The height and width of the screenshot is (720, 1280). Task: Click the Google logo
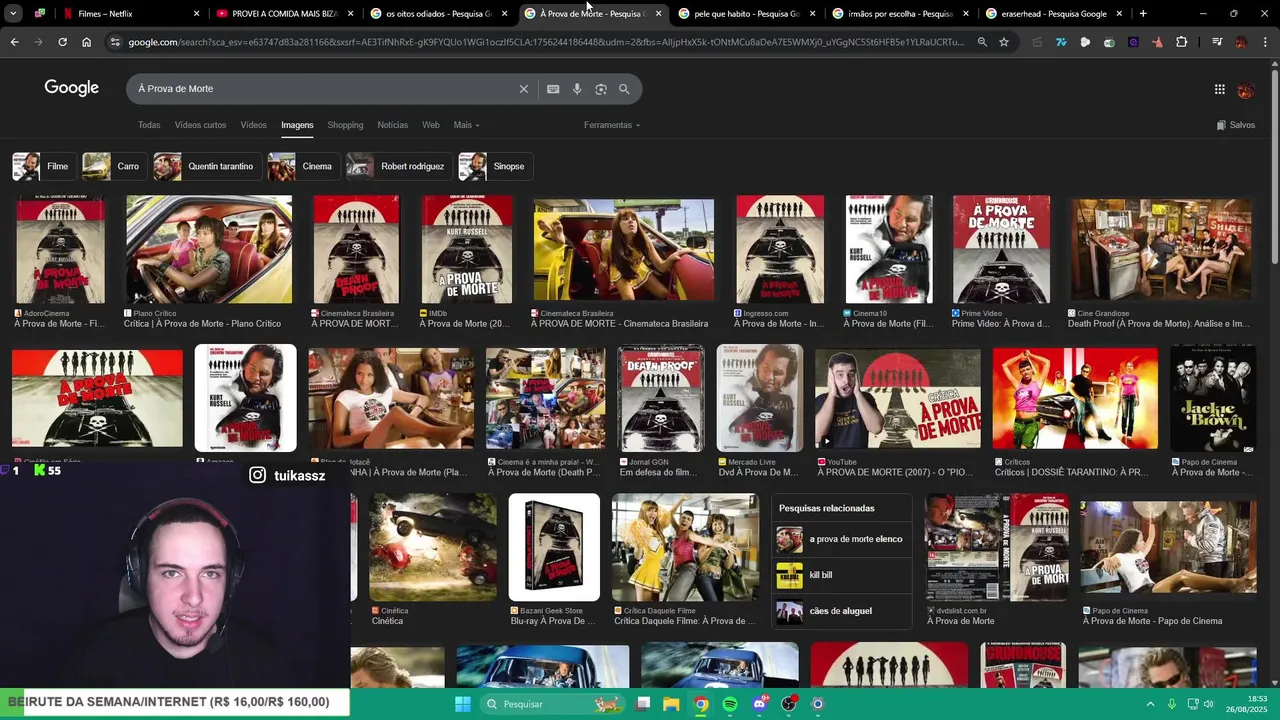click(71, 88)
